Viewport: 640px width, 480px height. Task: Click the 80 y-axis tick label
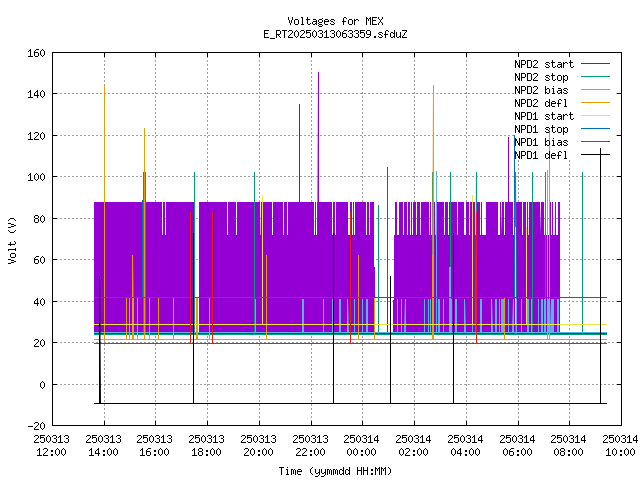pyautogui.click(x=39, y=219)
